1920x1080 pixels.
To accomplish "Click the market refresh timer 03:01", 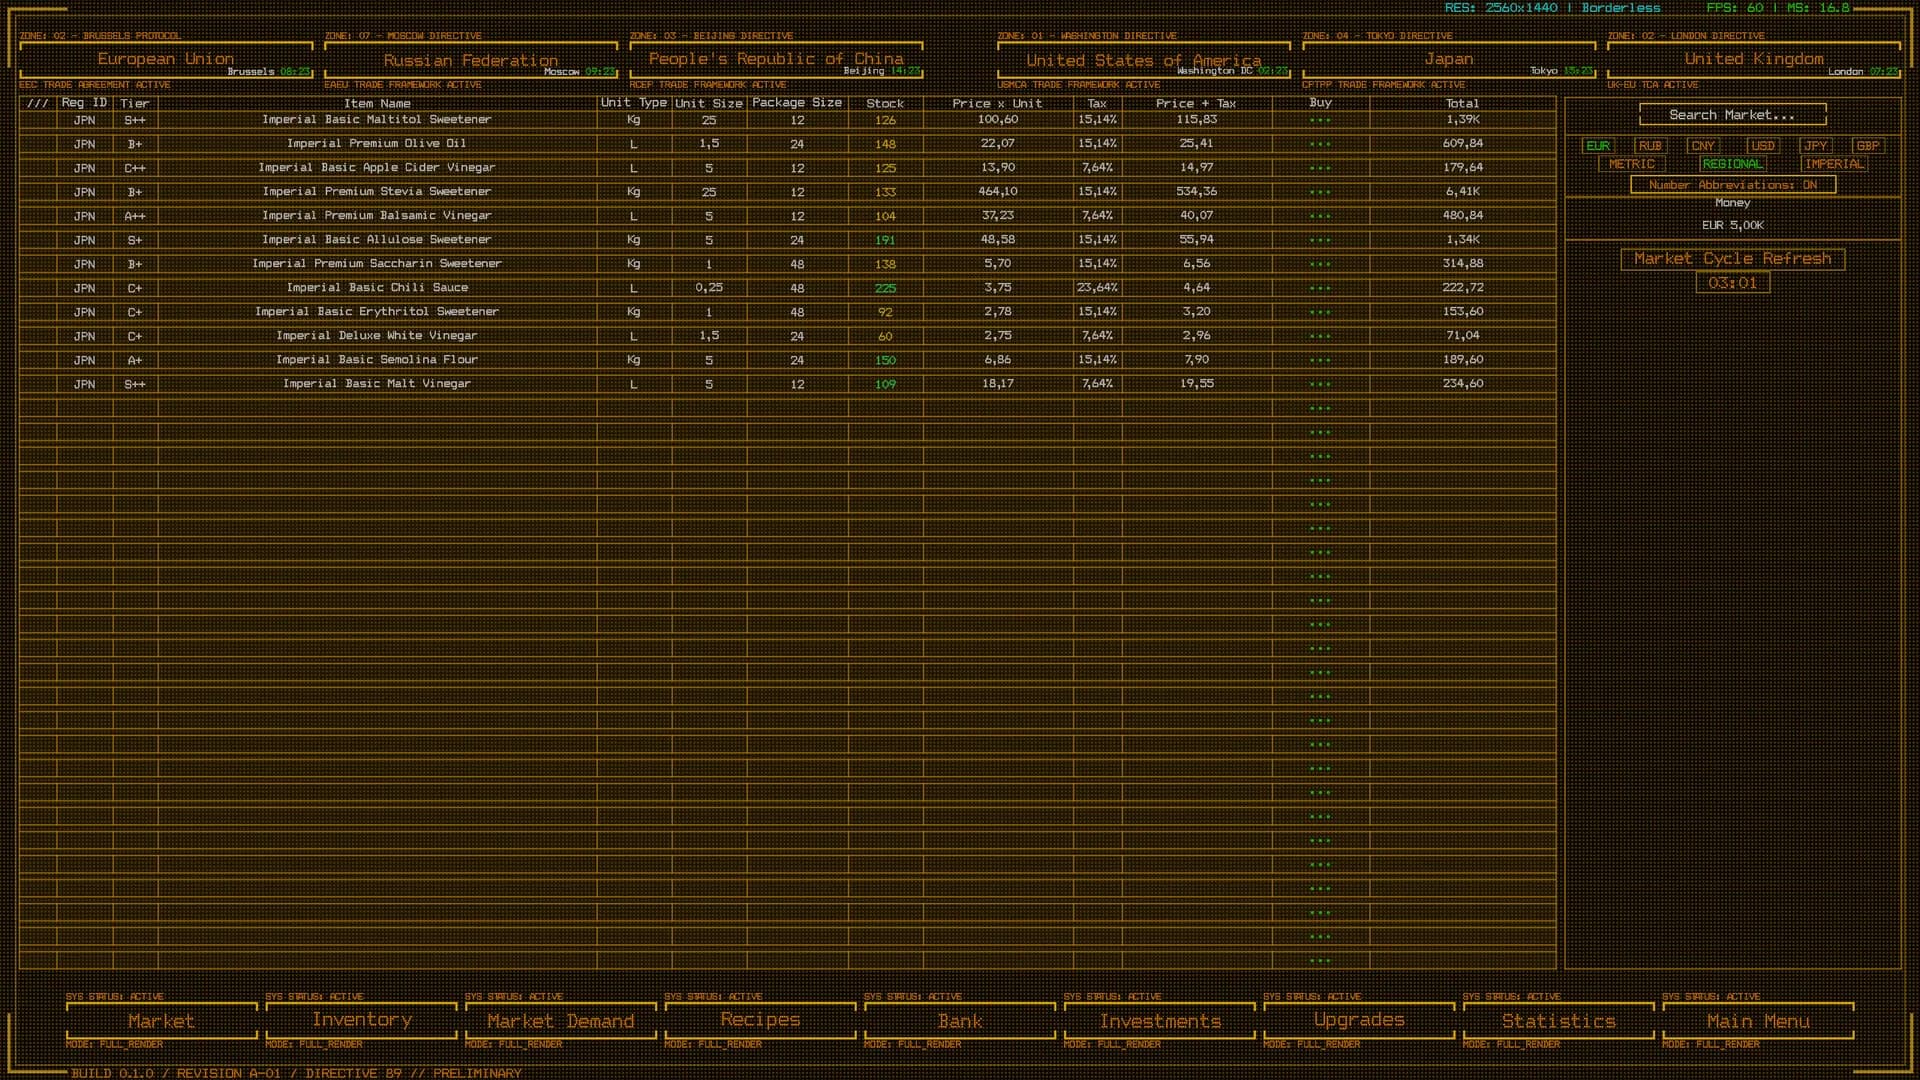I will click(x=1733, y=283).
